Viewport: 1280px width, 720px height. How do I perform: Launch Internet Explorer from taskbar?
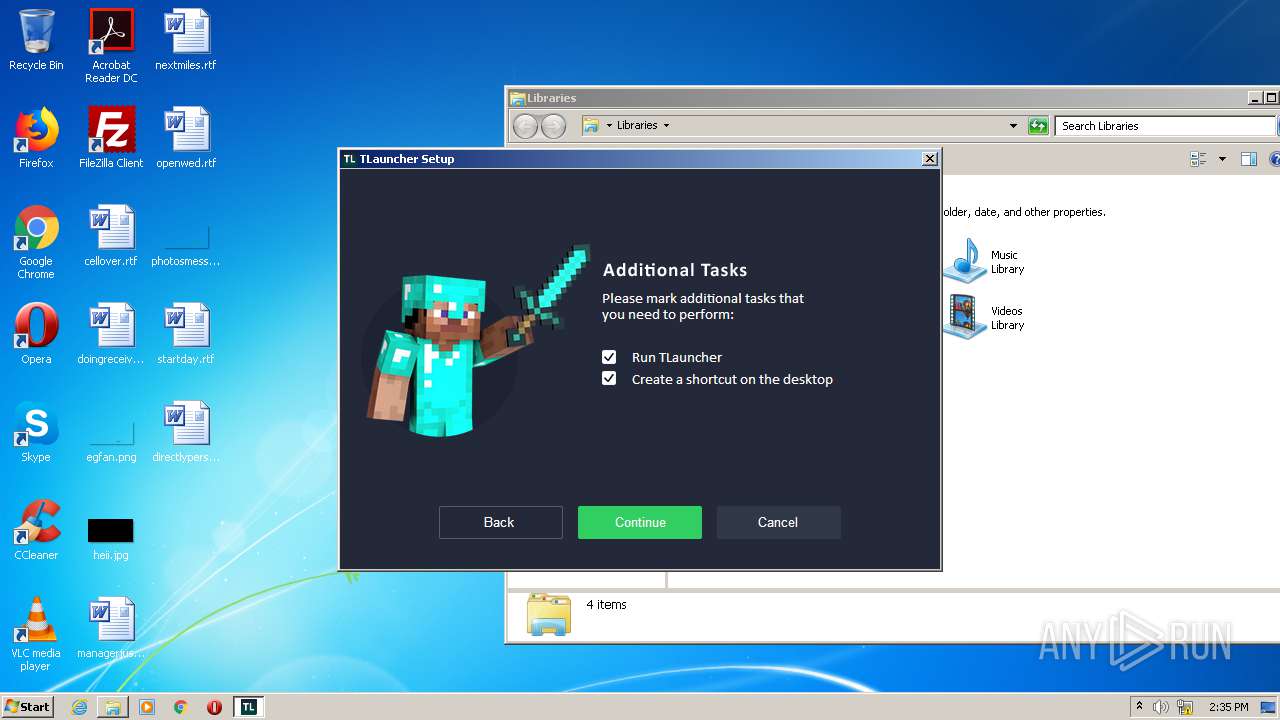(x=79, y=707)
